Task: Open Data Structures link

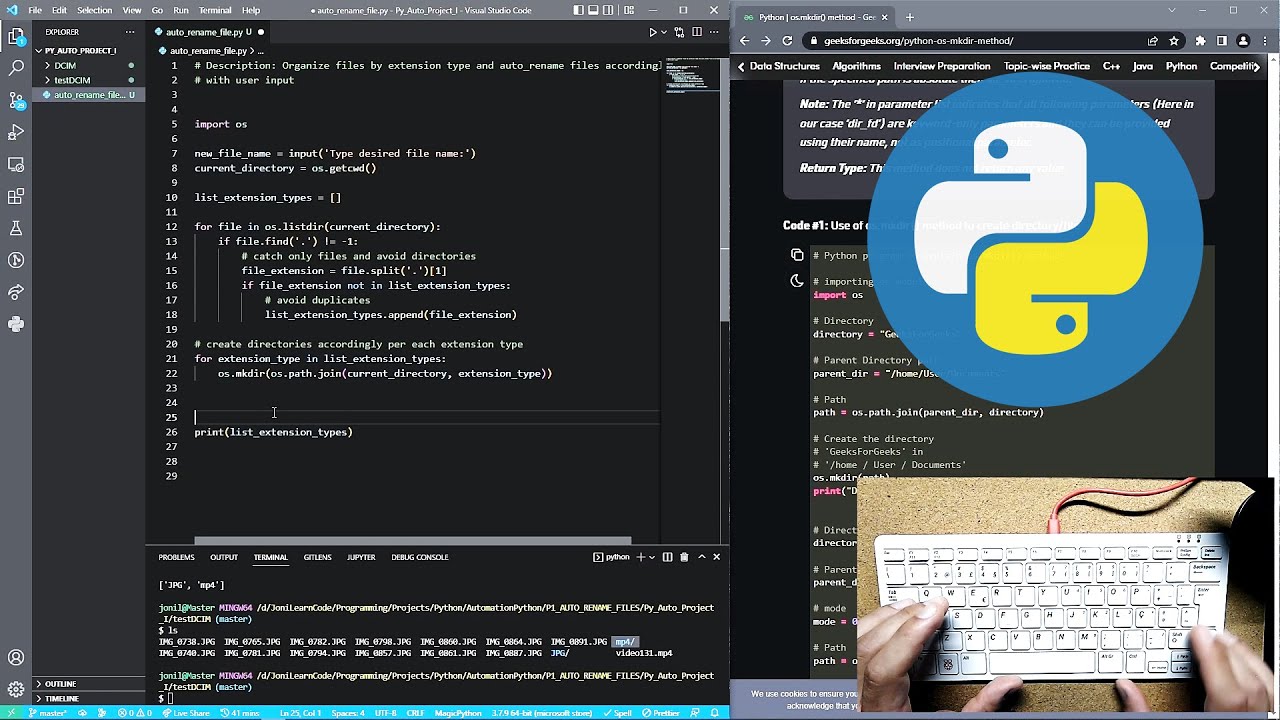Action: 784,66
